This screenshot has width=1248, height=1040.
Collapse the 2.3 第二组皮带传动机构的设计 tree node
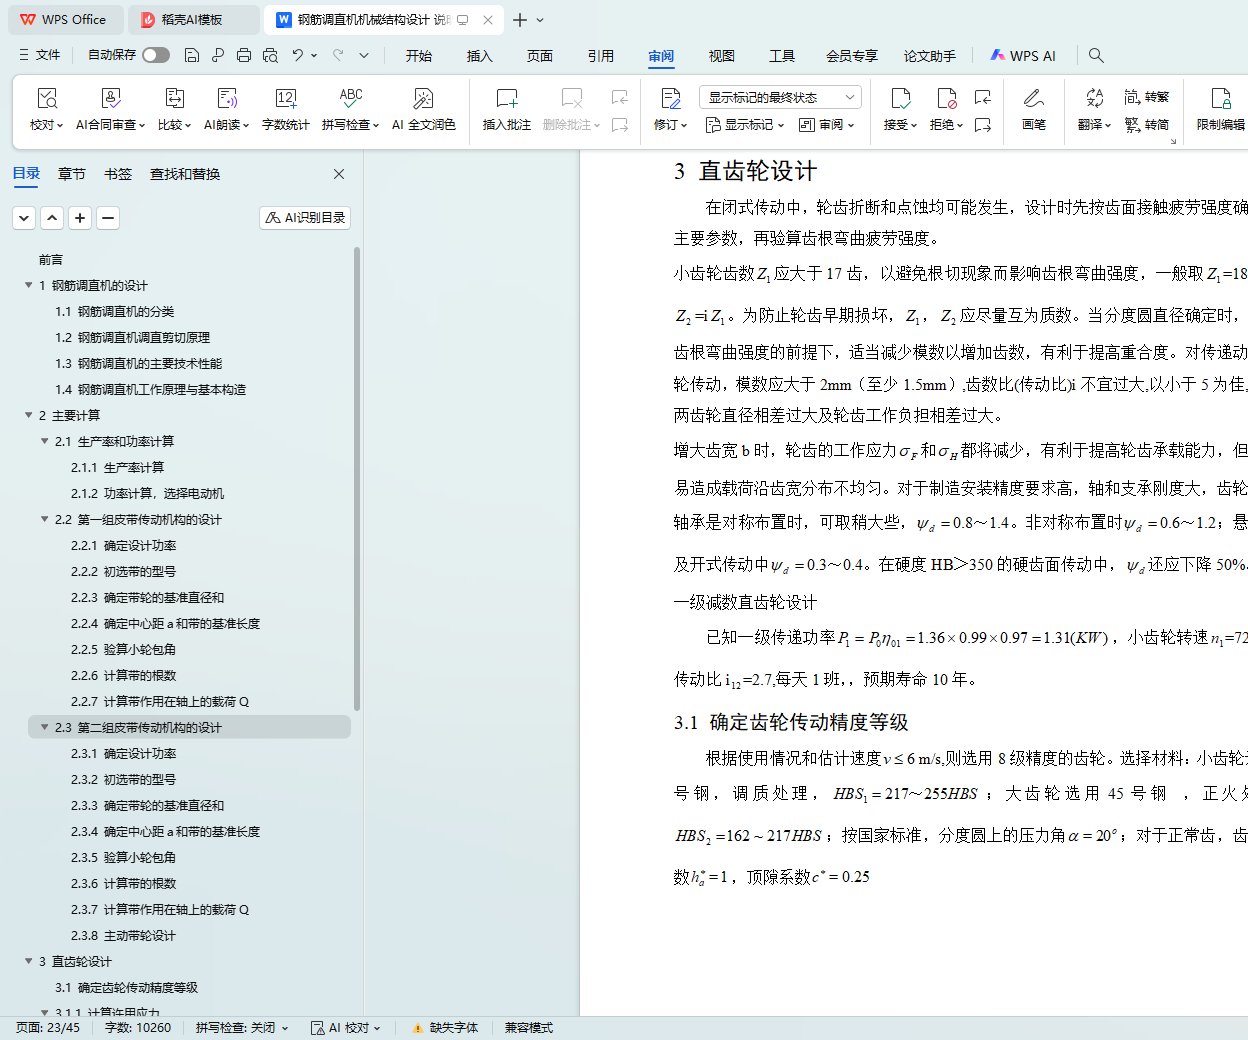pyautogui.click(x=45, y=727)
